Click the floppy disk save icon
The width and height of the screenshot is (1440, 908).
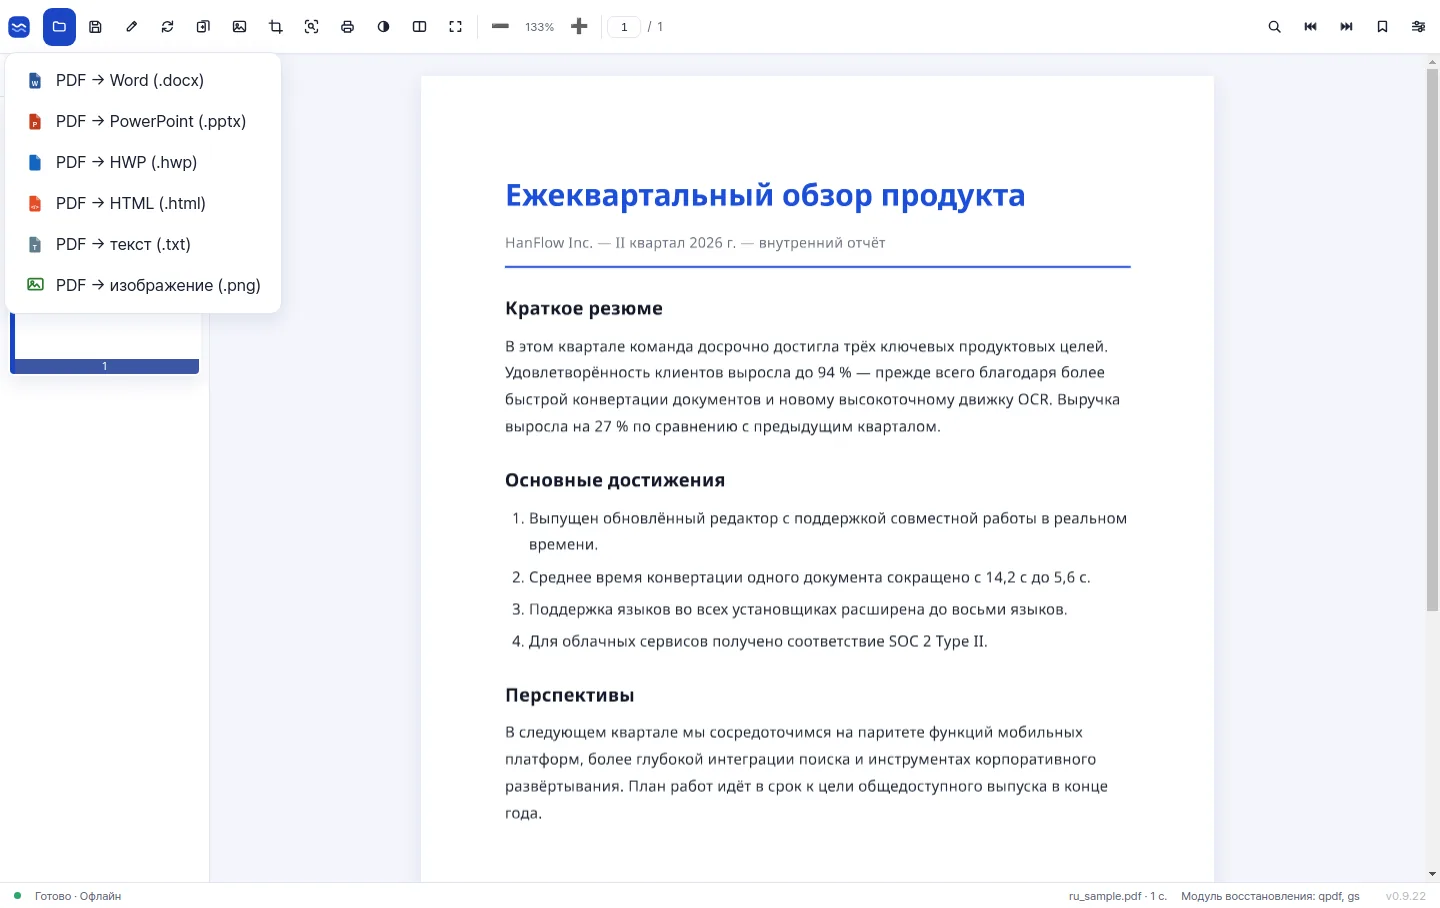(x=95, y=27)
